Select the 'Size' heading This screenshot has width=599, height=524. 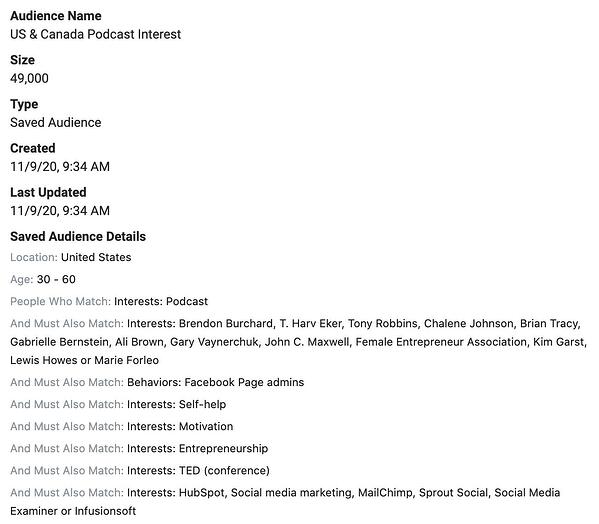pos(23,60)
